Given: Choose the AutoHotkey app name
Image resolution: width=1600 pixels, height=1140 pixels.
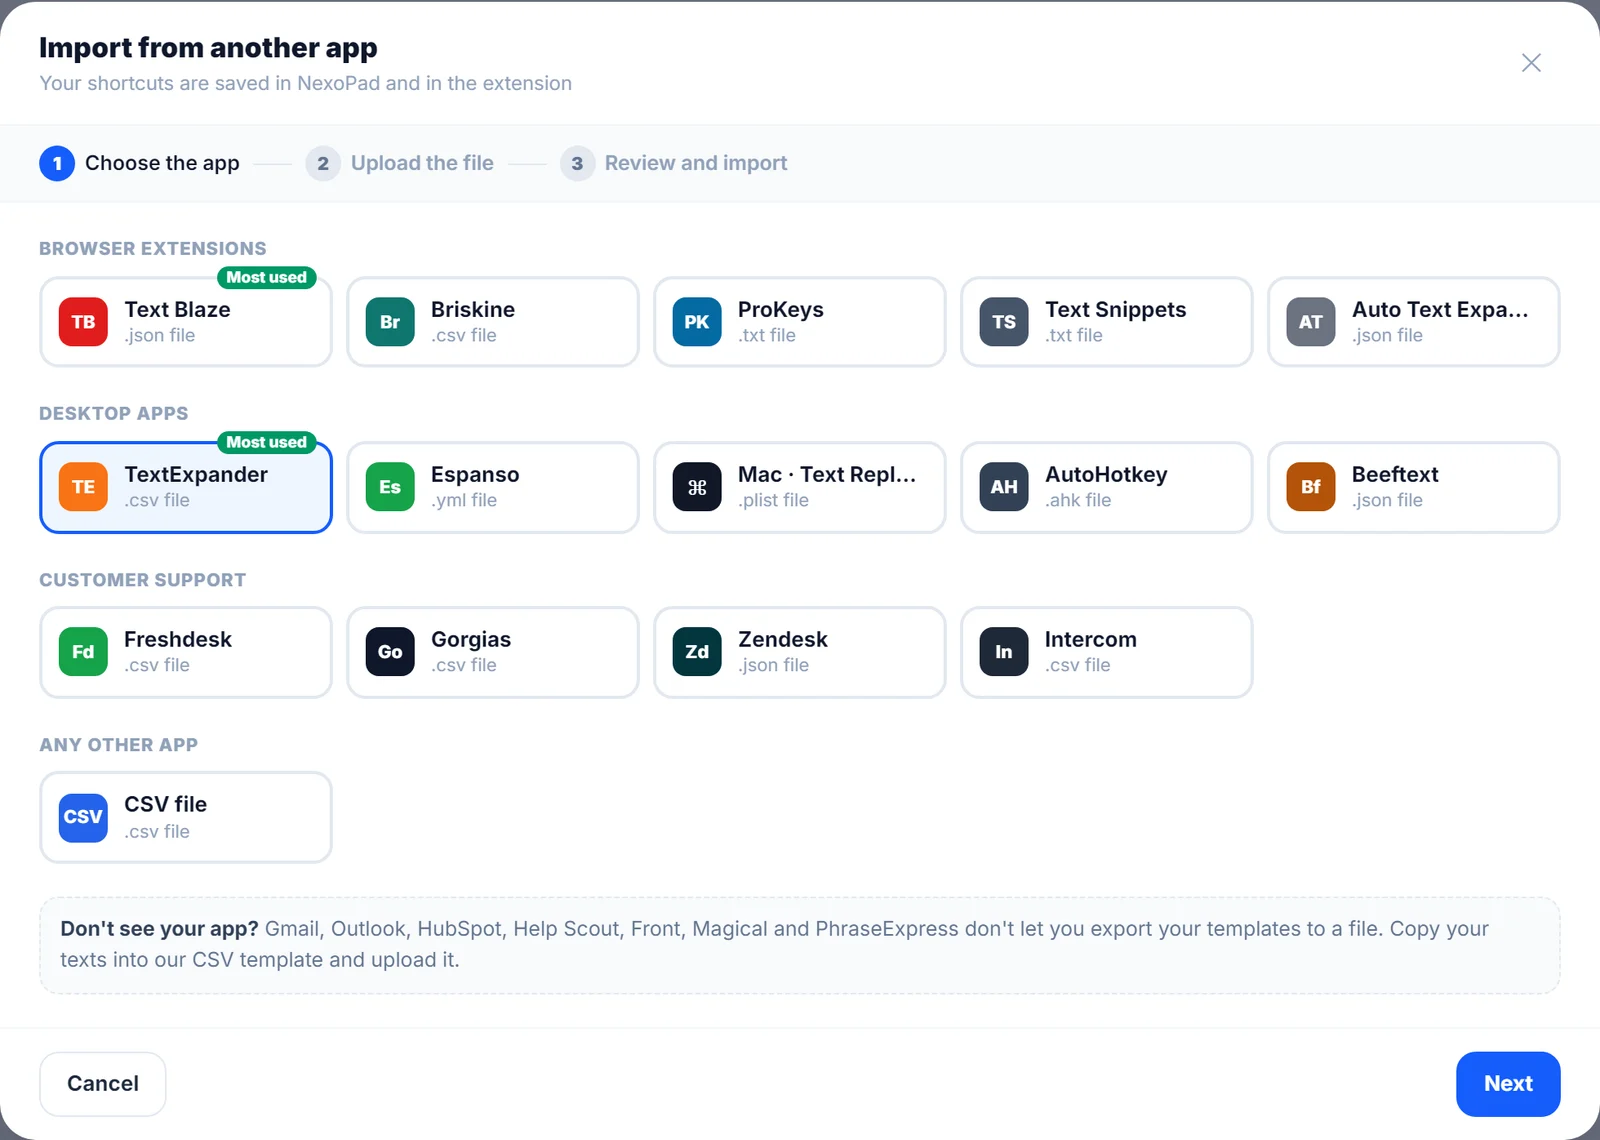Looking at the screenshot, I should (x=1106, y=475).
